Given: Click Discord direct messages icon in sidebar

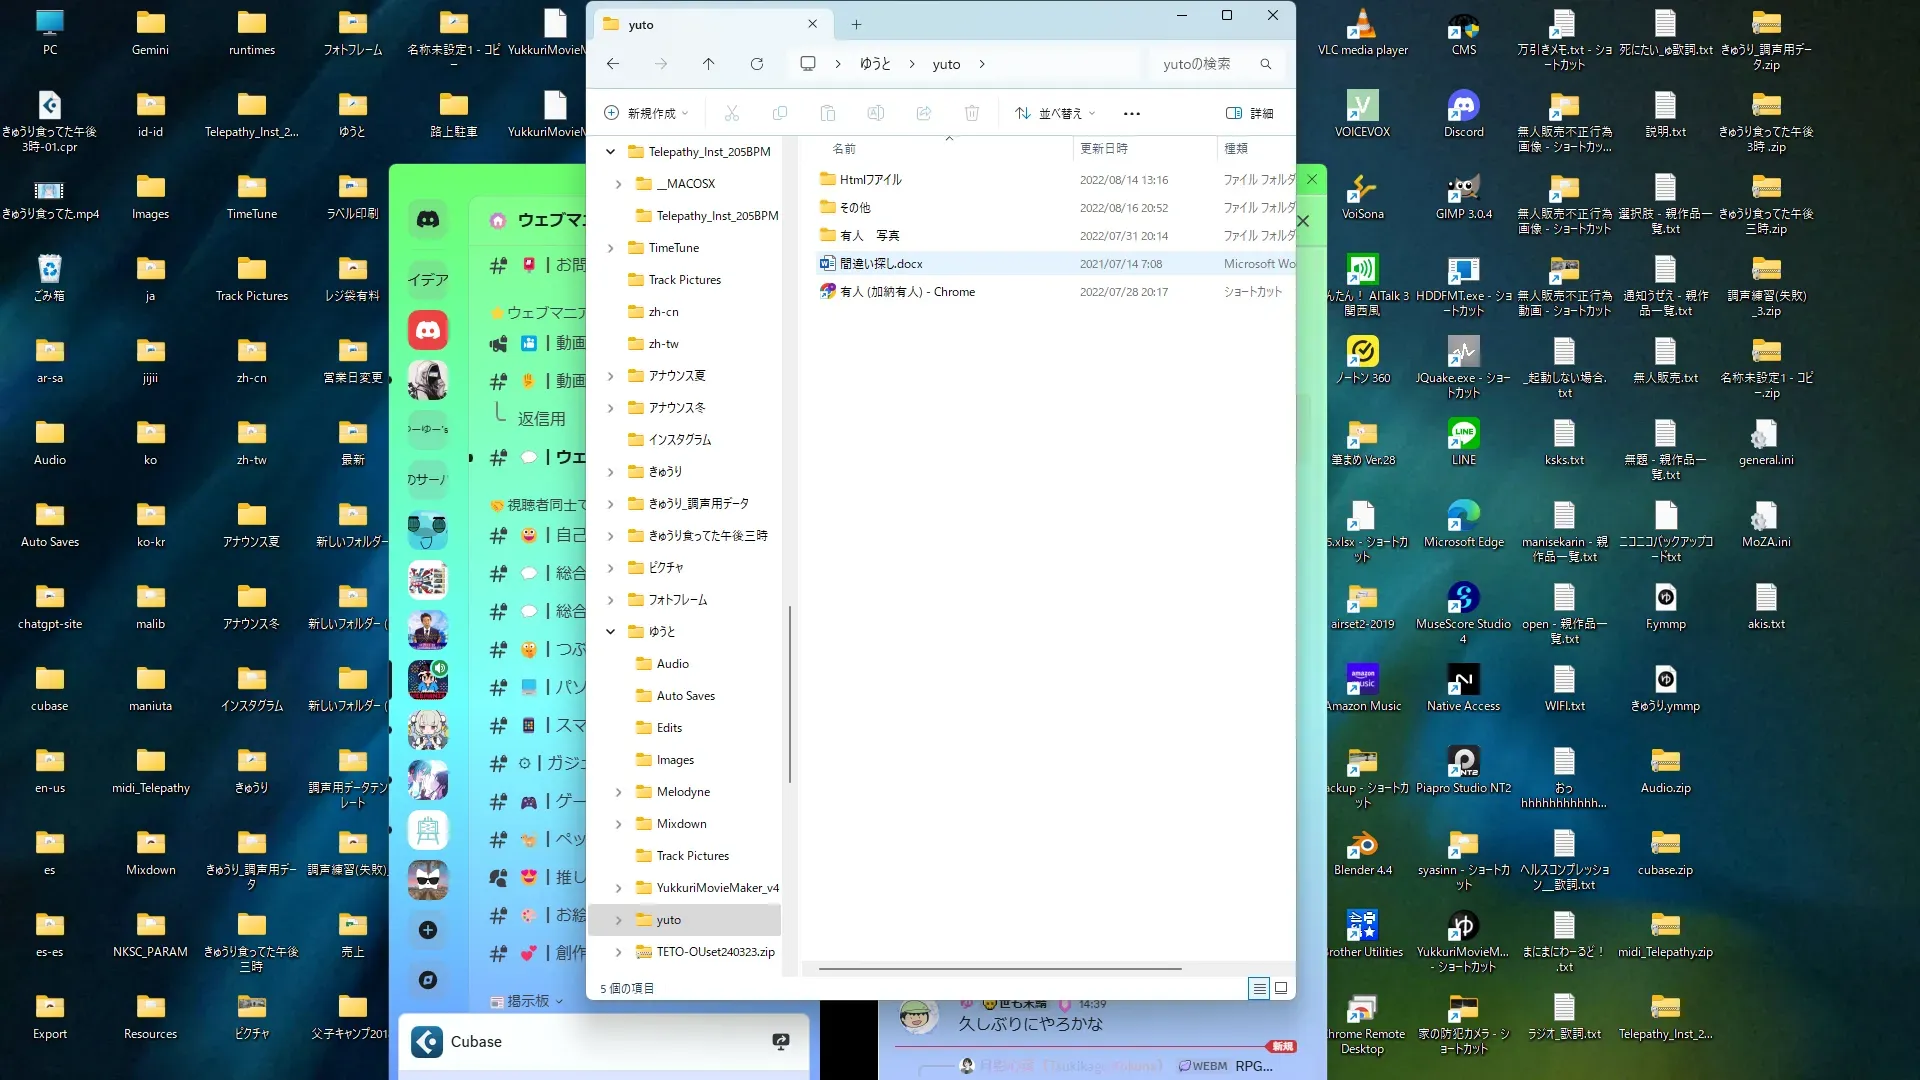Looking at the screenshot, I should (428, 220).
